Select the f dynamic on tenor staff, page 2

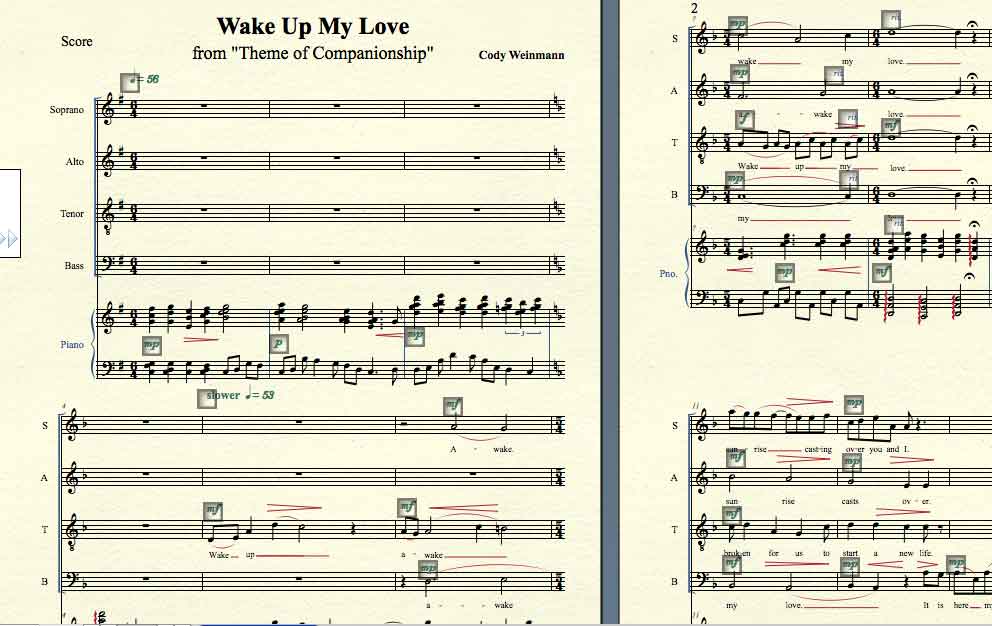click(x=745, y=120)
